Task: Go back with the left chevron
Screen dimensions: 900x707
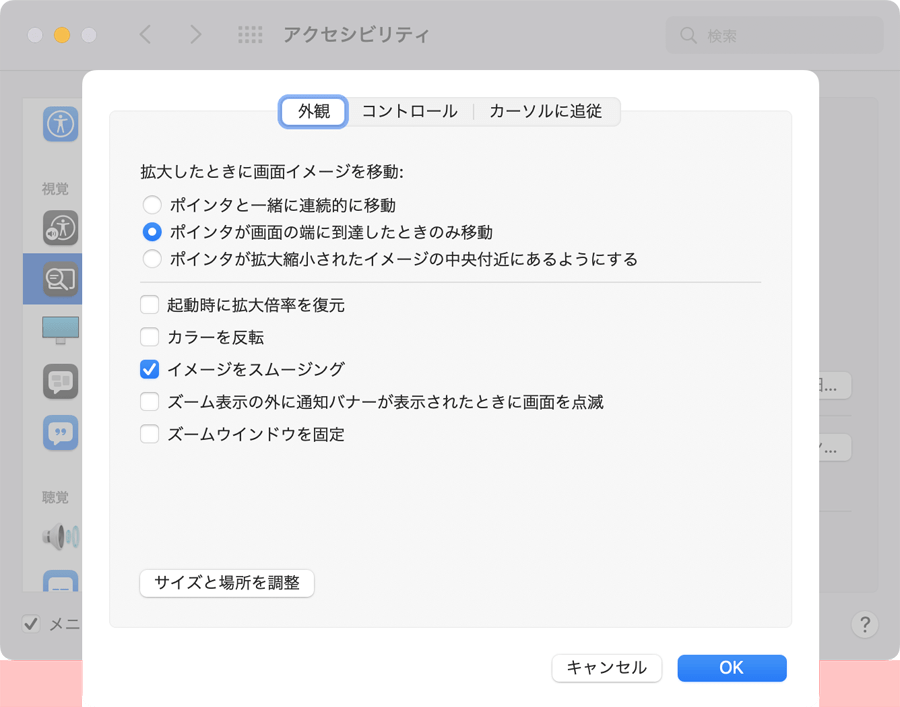Action: click(145, 35)
